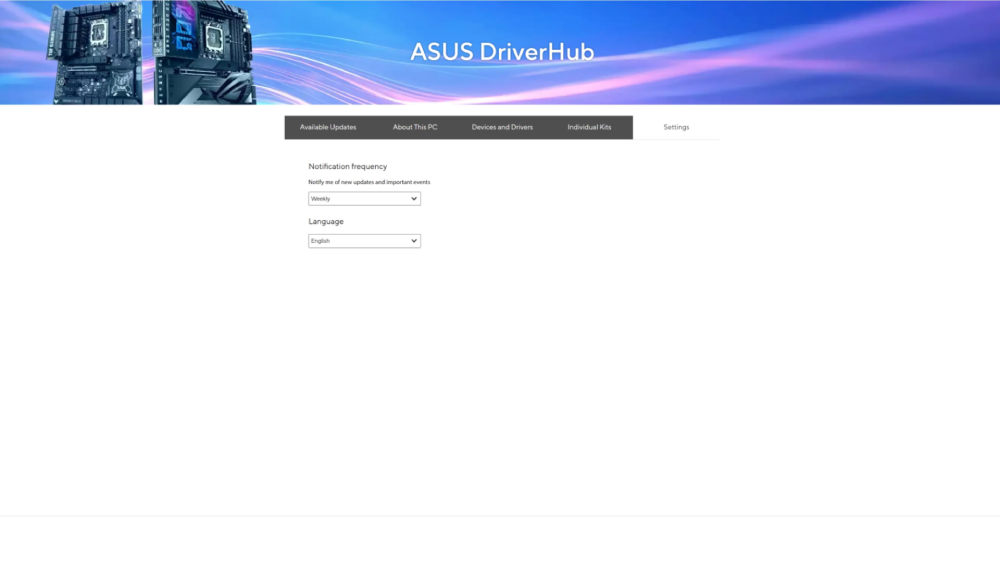Click the Notification frequency heading
The height and width of the screenshot is (563, 1000).
[x=347, y=166]
